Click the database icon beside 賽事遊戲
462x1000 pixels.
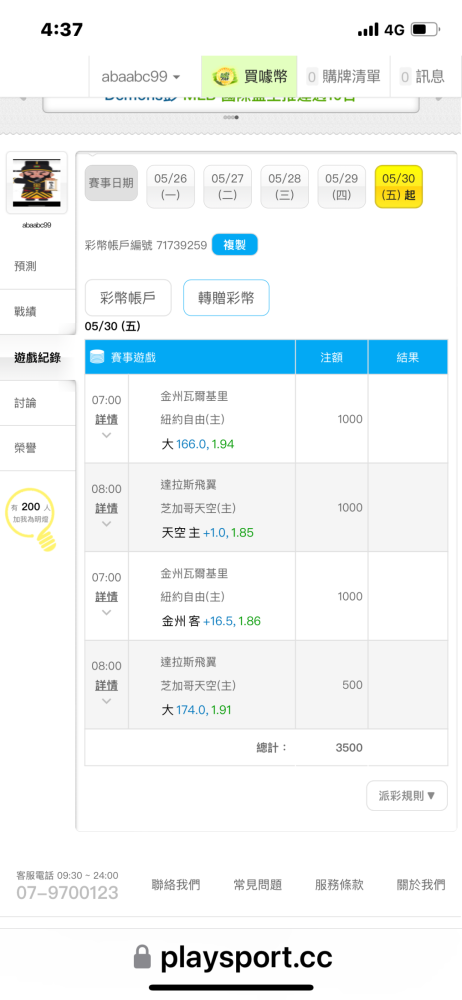[97, 357]
